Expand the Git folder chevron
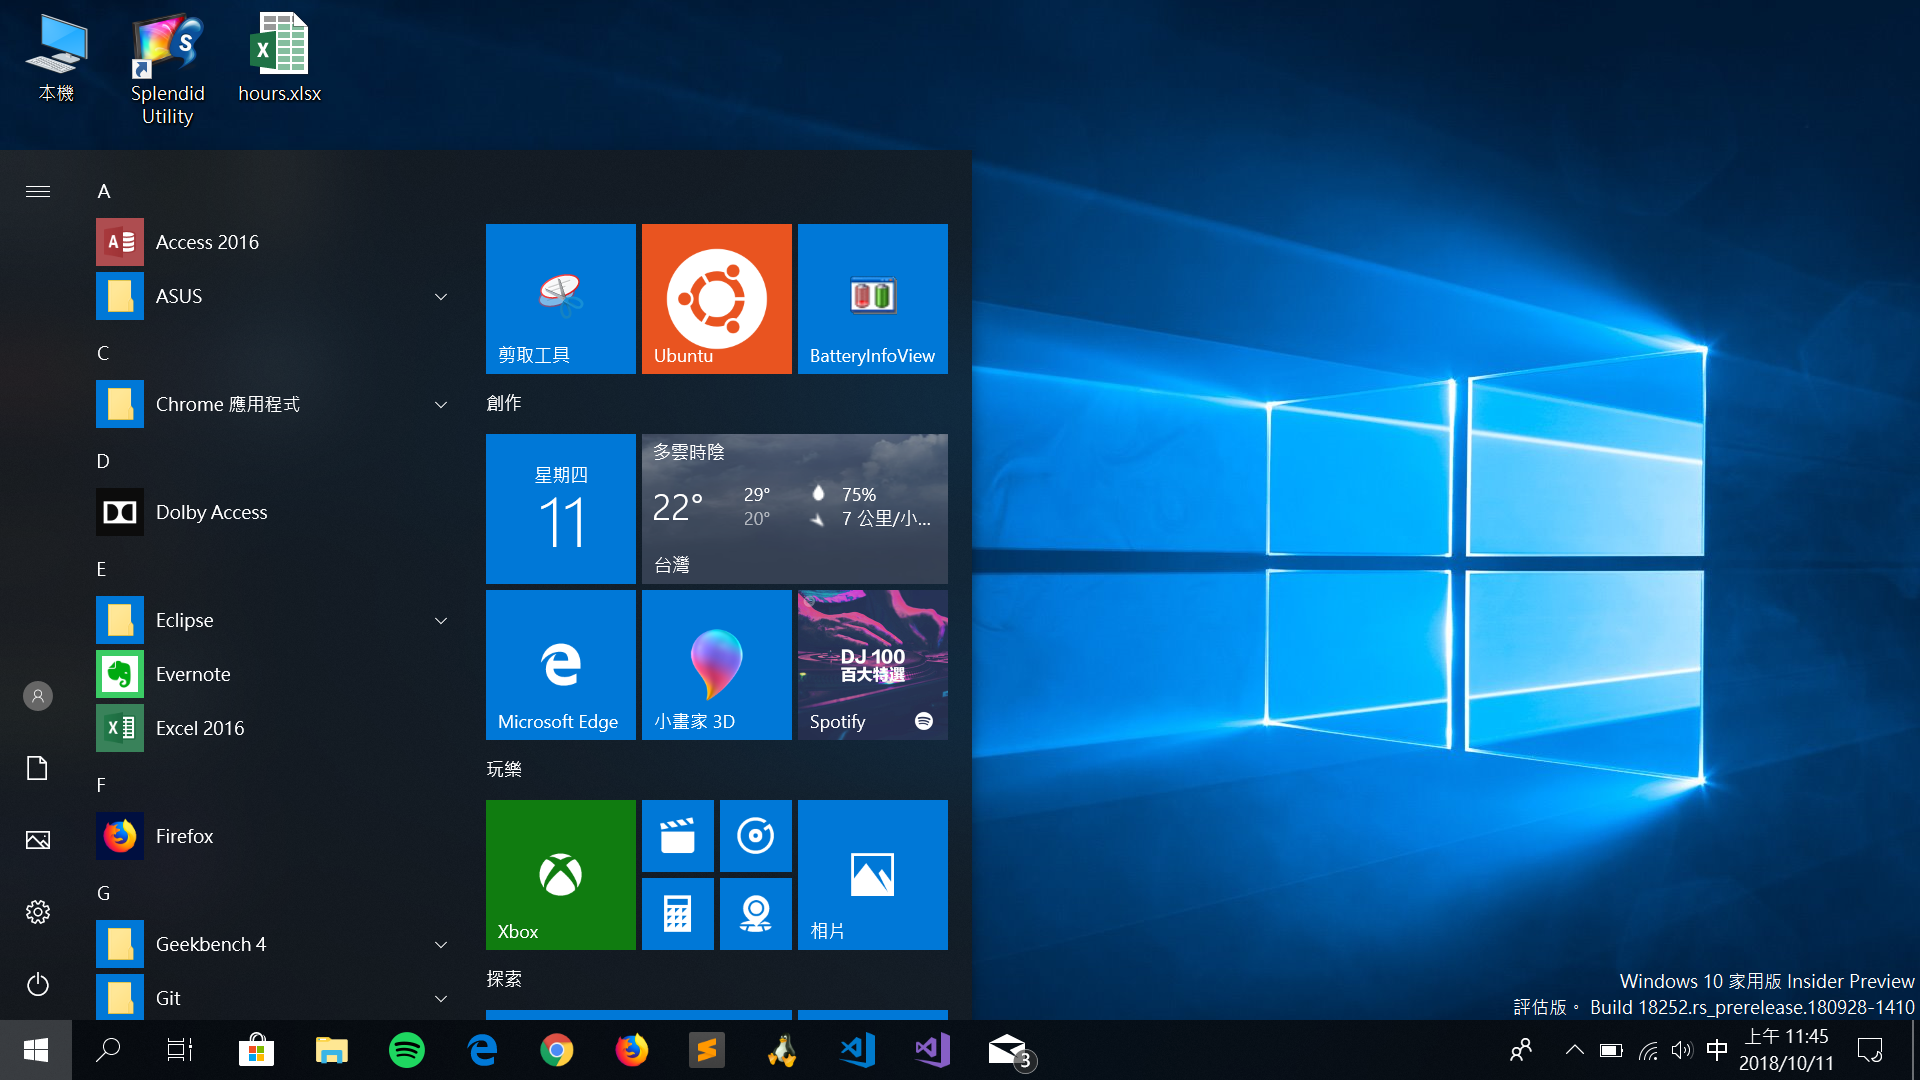Image resolution: width=1920 pixels, height=1080 pixels. point(441,999)
